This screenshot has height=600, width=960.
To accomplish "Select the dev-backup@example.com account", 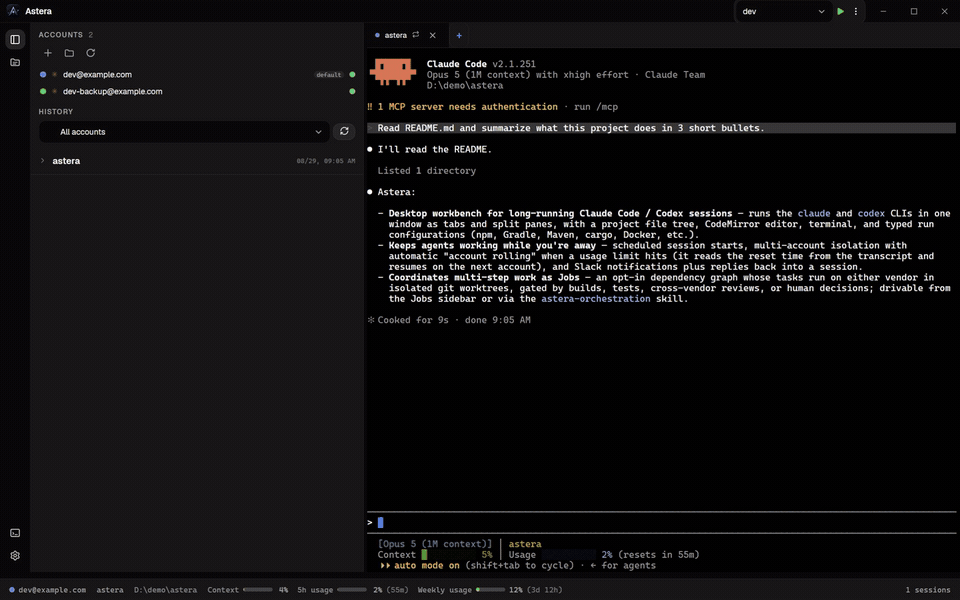I will tap(113, 91).
